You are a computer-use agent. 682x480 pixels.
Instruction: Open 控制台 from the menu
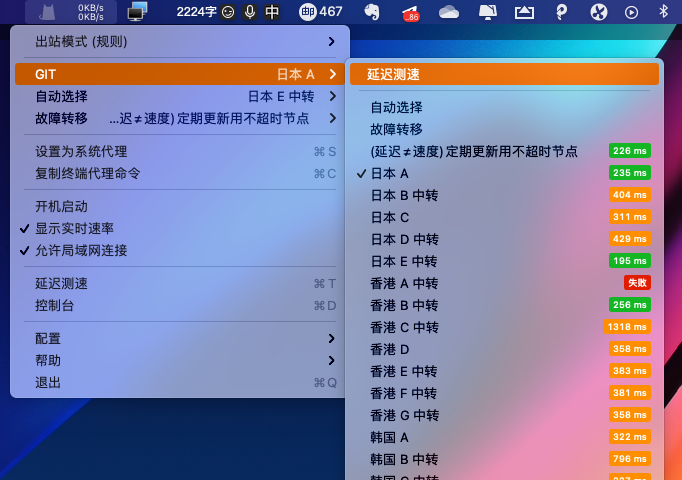pos(55,305)
